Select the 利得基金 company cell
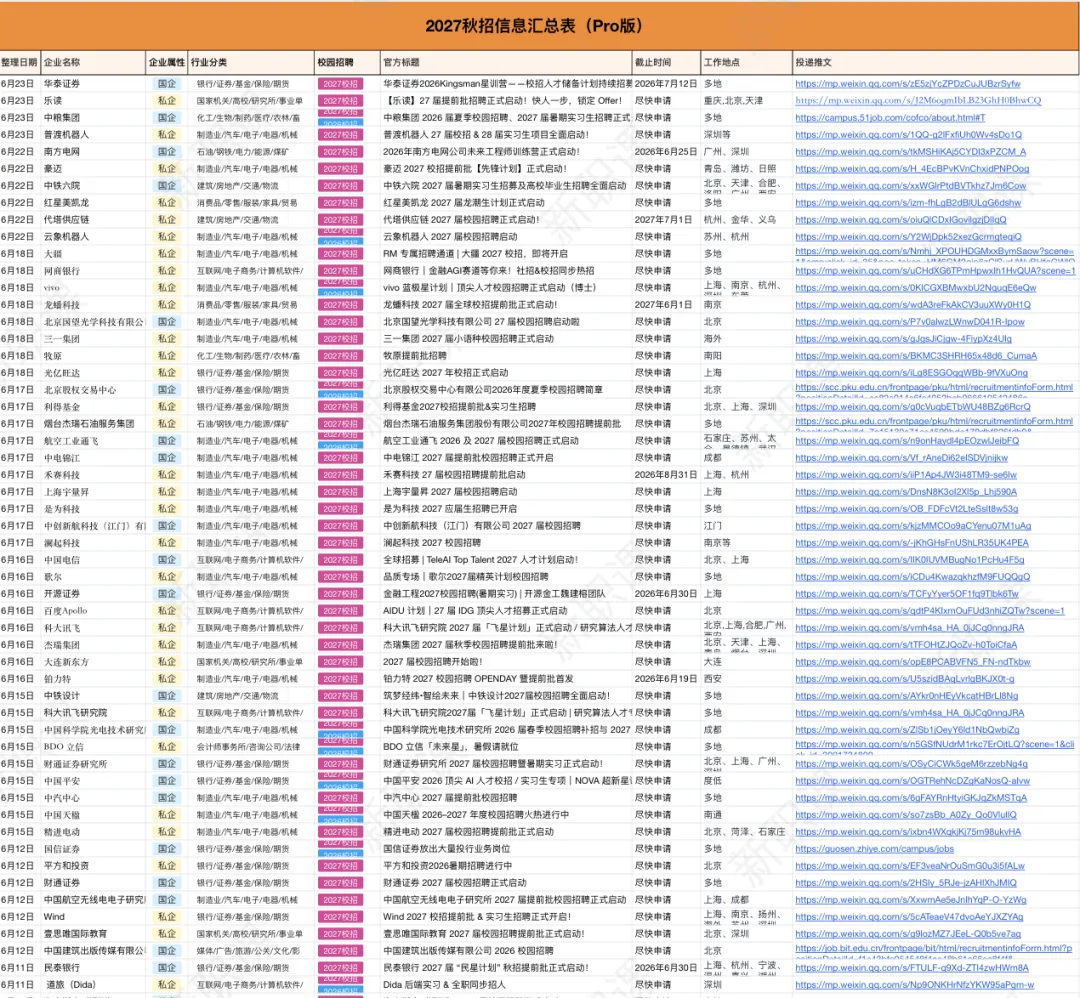The image size is (1080, 998). 62,407
